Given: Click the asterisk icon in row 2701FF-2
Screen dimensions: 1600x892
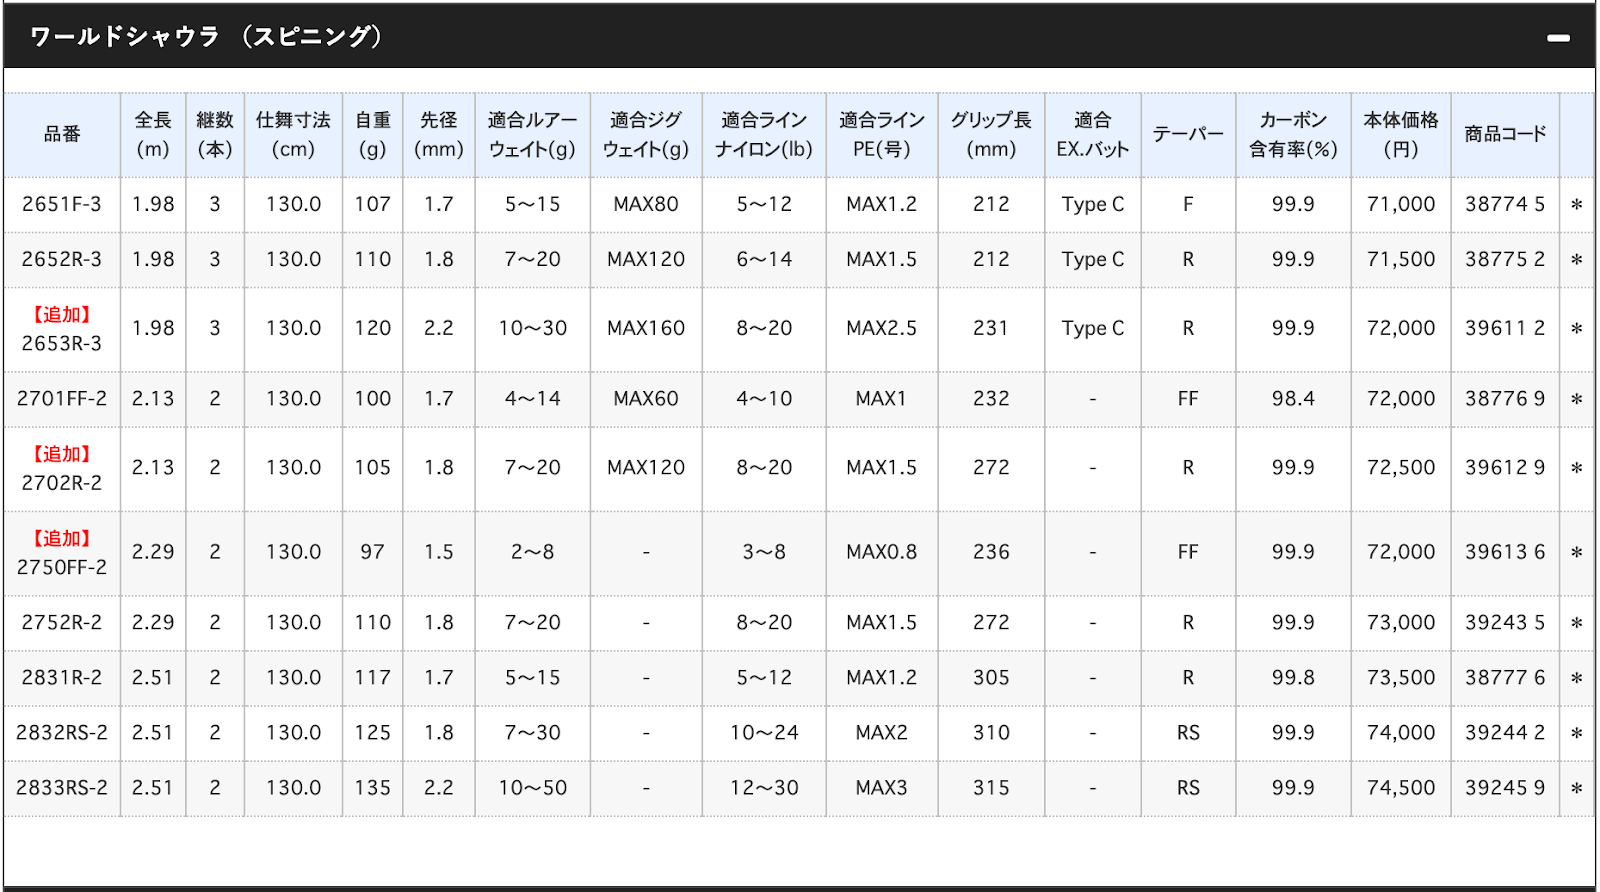Looking at the screenshot, I should 1577,399.
